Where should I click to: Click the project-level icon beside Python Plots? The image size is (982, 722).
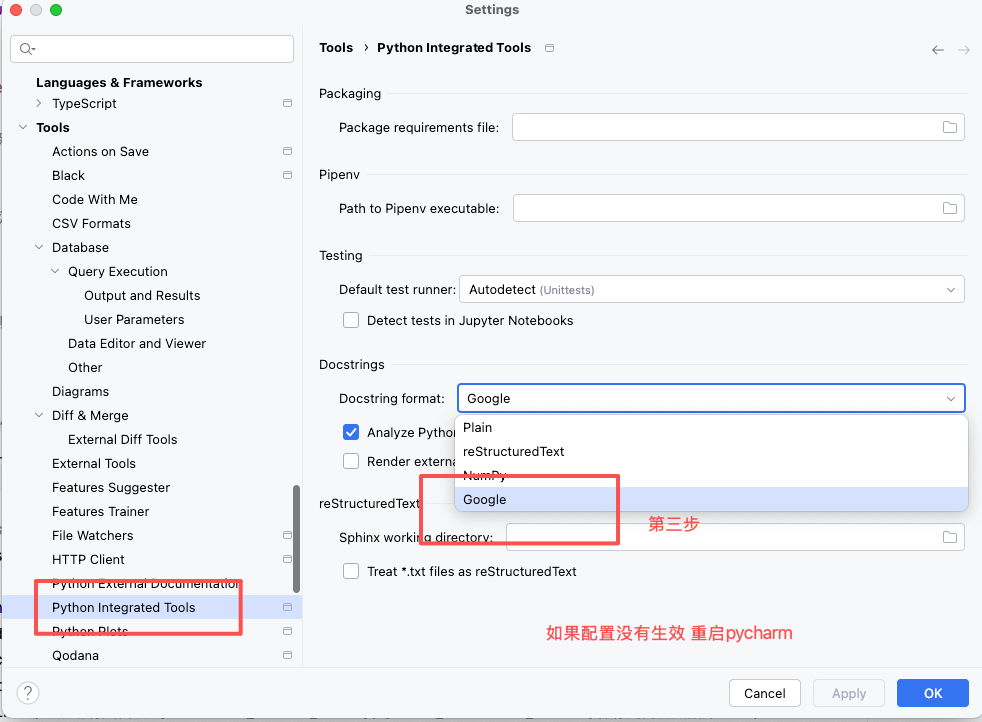pos(287,631)
